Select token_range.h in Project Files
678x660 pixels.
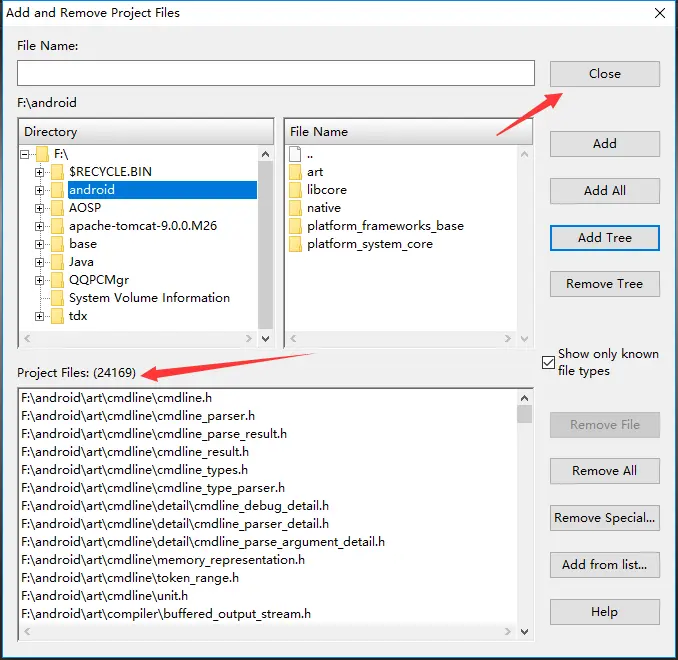click(130, 578)
